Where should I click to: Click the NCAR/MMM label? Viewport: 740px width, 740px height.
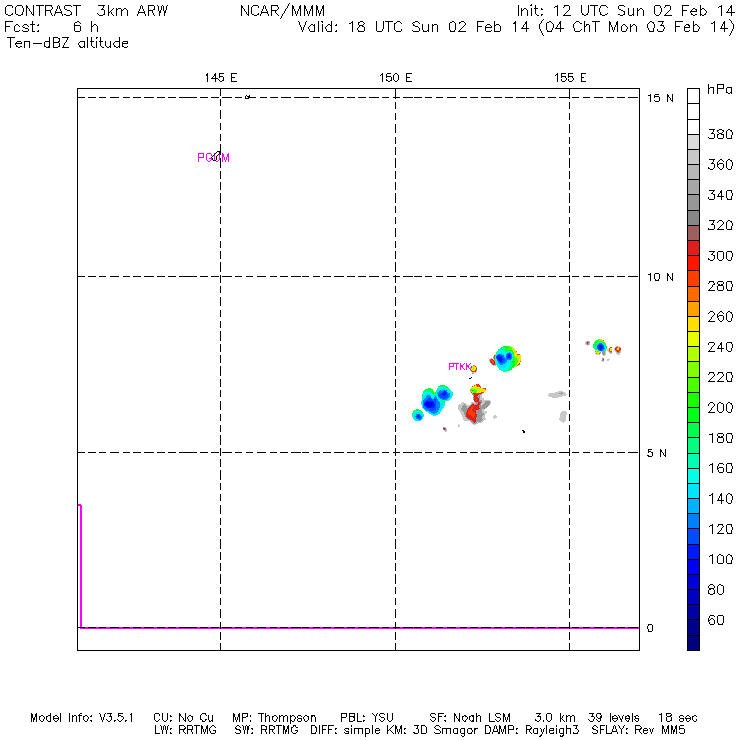click(x=282, y=11)
